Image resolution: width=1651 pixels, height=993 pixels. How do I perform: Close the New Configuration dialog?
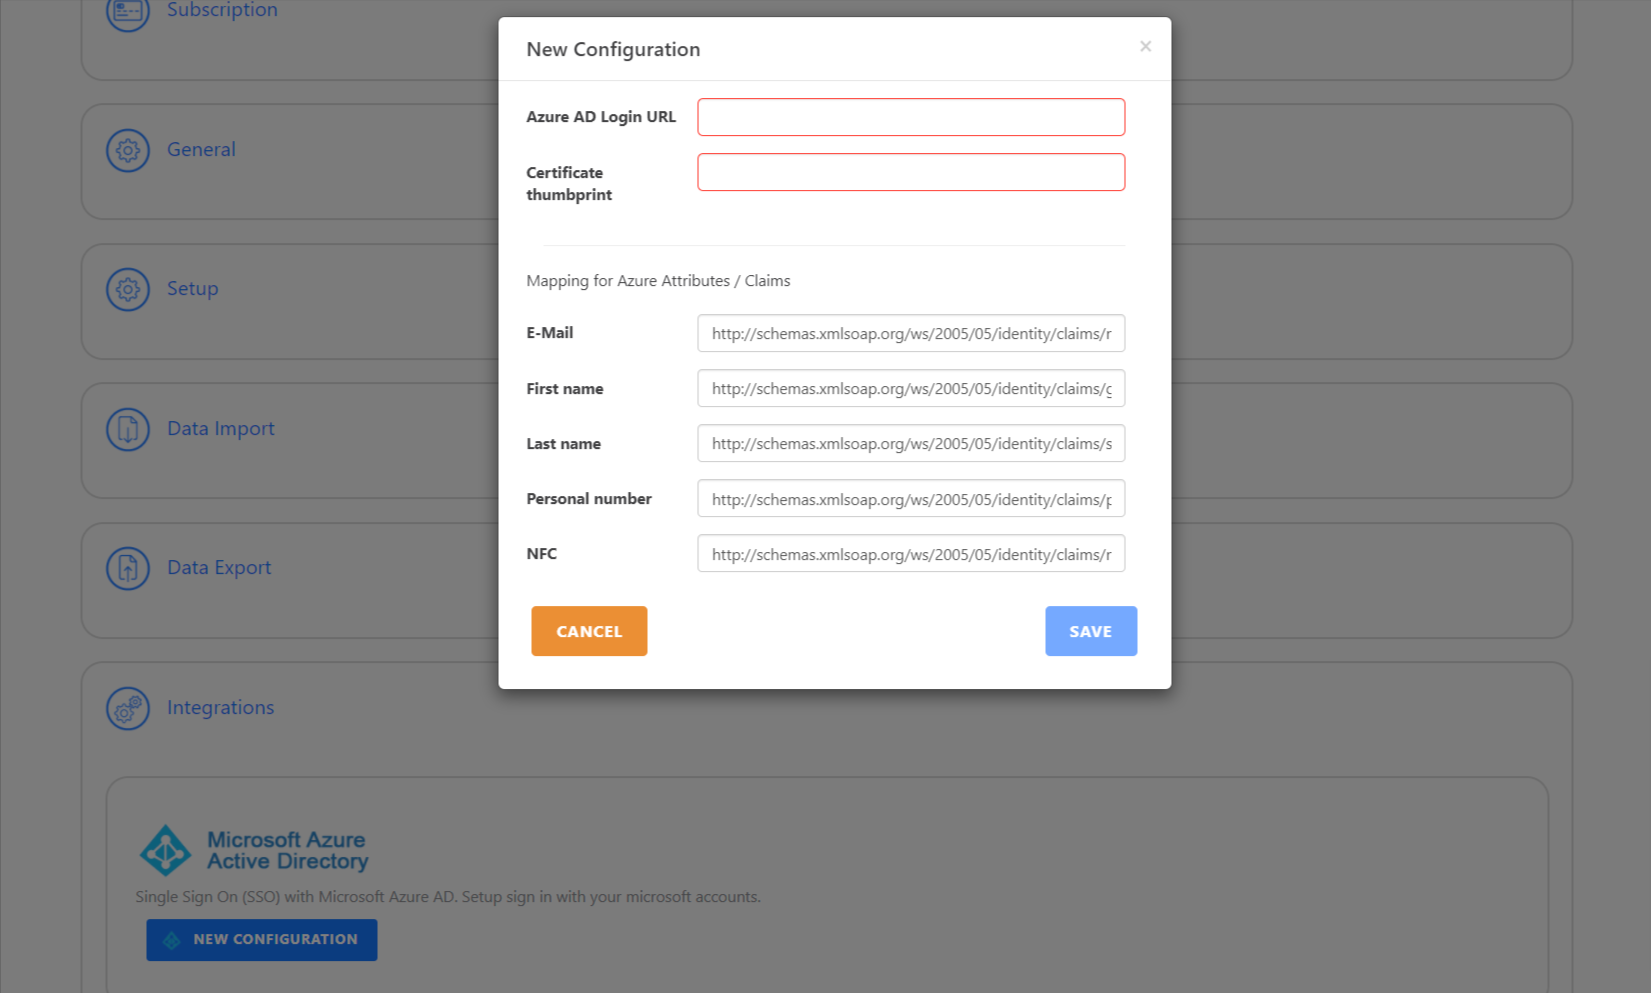1145,46
